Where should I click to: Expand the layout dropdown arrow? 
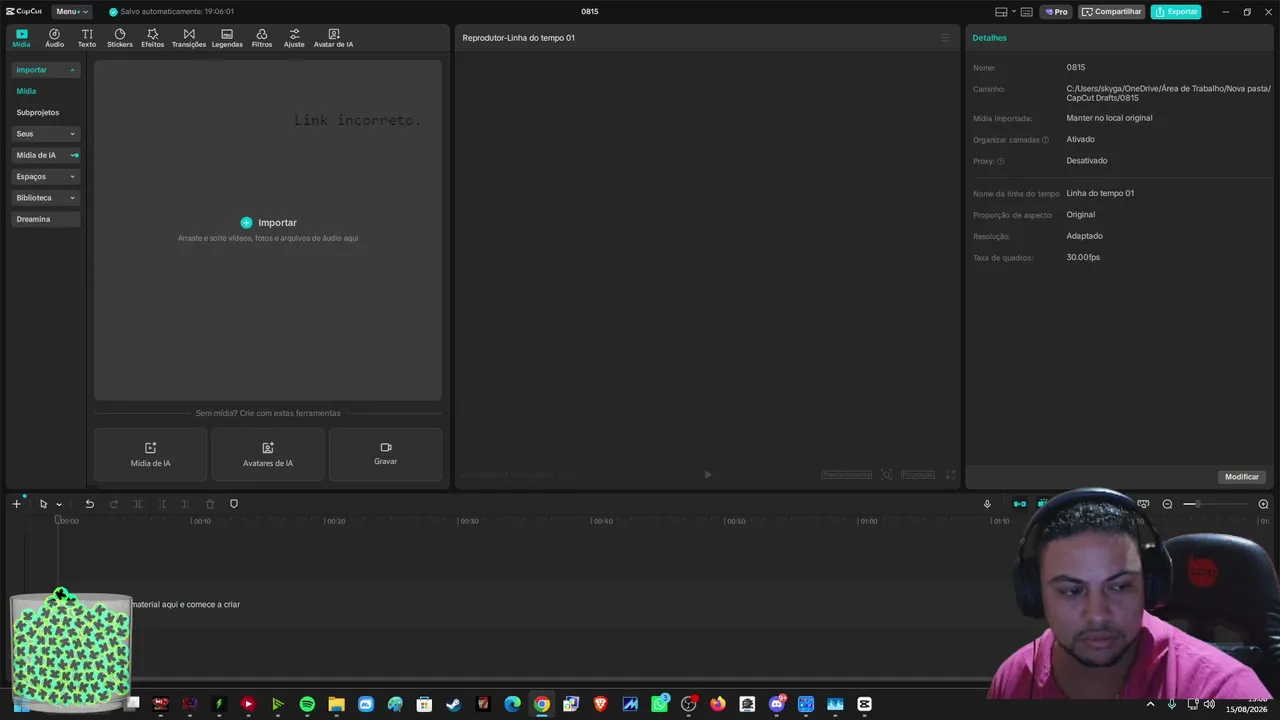tap(1014, 12)
